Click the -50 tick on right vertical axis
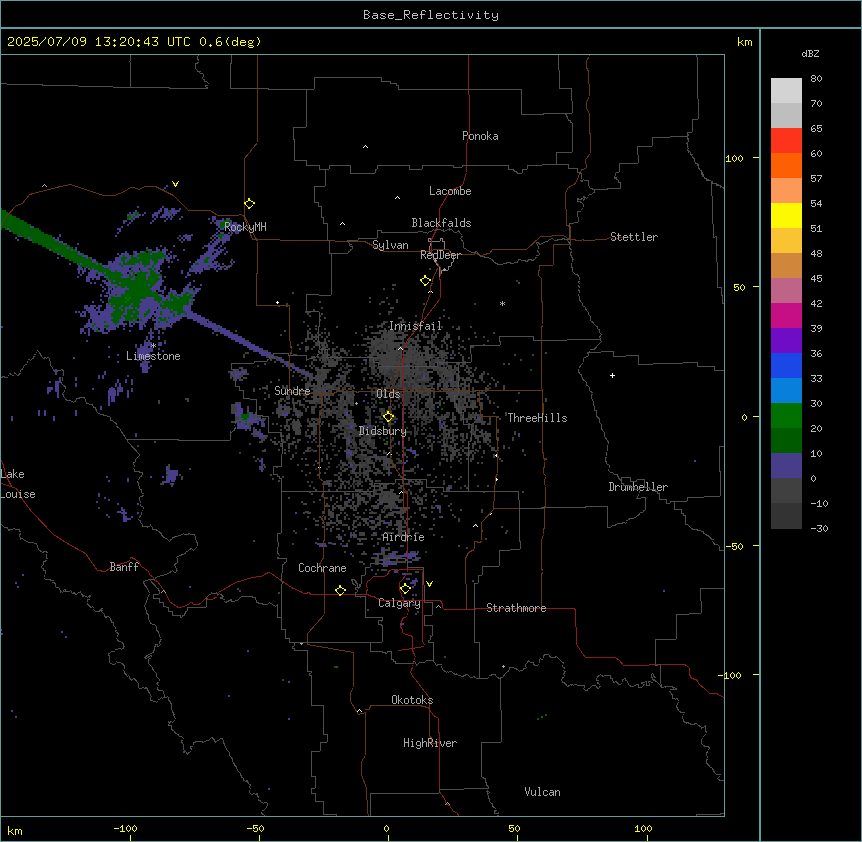The image size is (862, 842). pyautogui.click(x=733, y=546)
